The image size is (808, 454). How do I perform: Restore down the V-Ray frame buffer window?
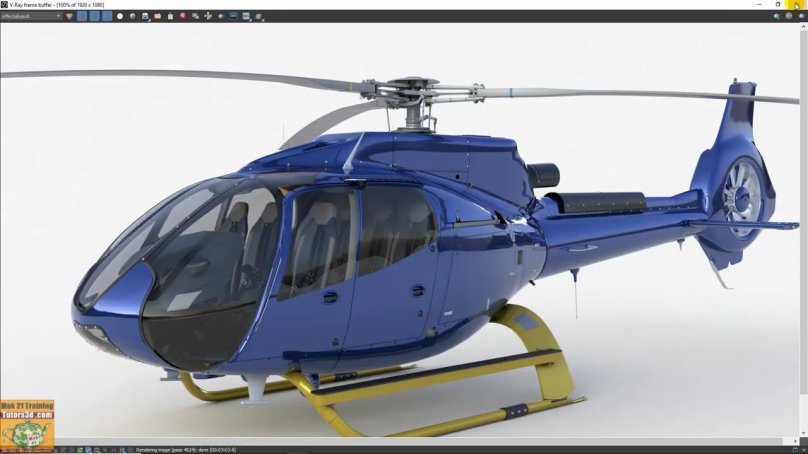(x=778, y=5)
